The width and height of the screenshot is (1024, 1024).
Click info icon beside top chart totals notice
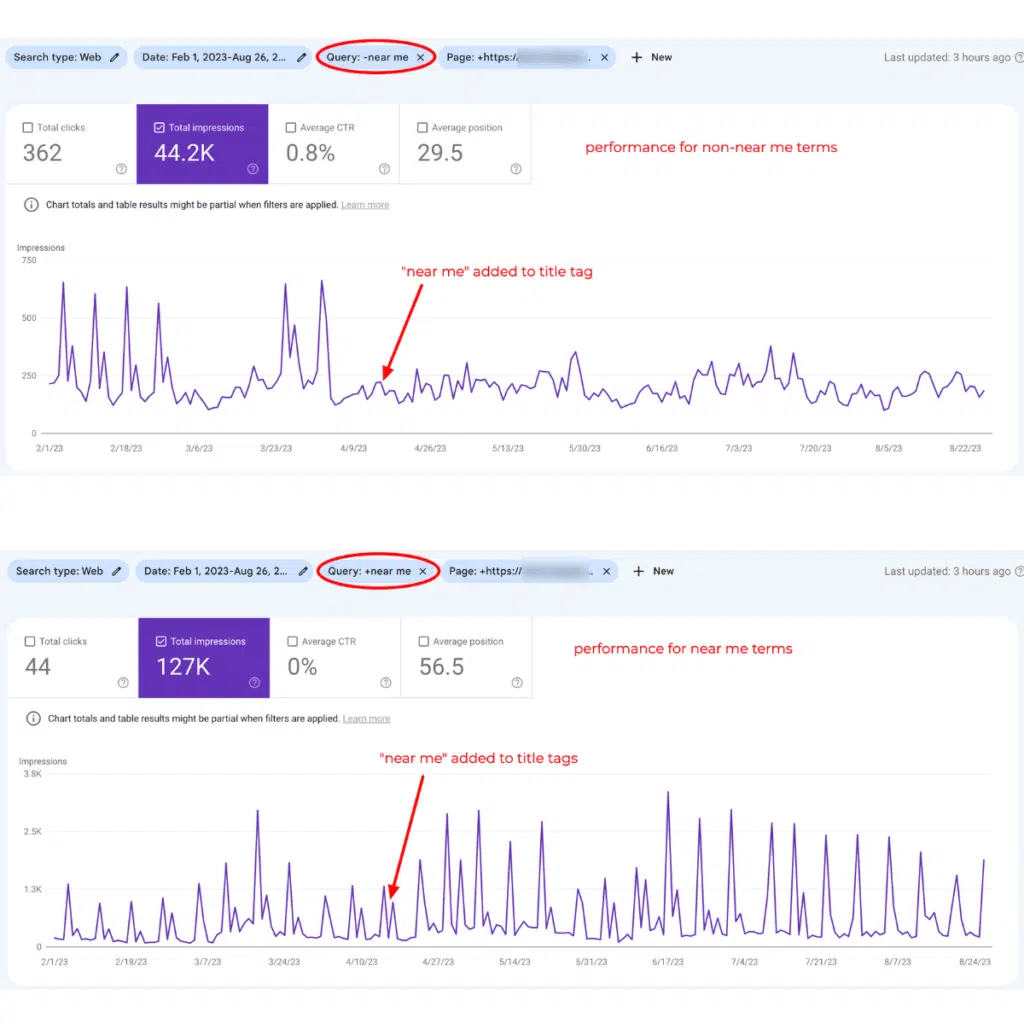pos(31,204)
